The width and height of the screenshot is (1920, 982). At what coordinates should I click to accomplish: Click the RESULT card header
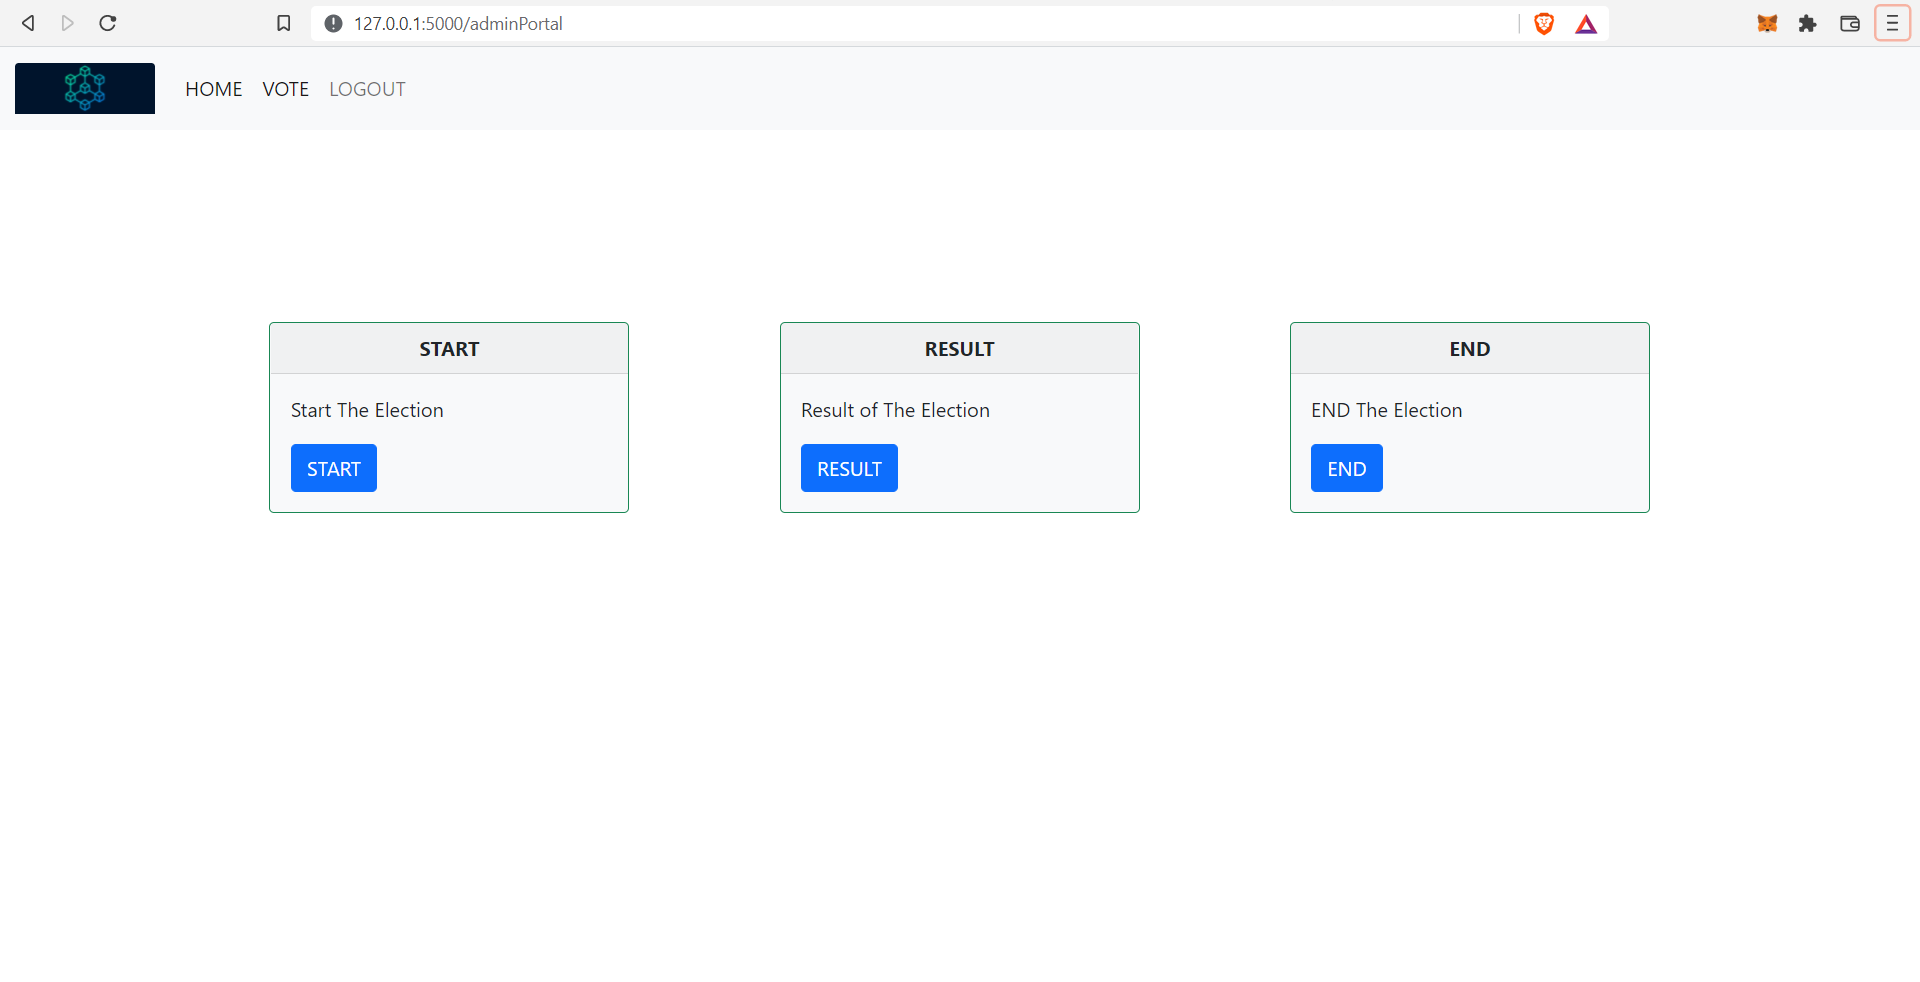tap(960, 349)
